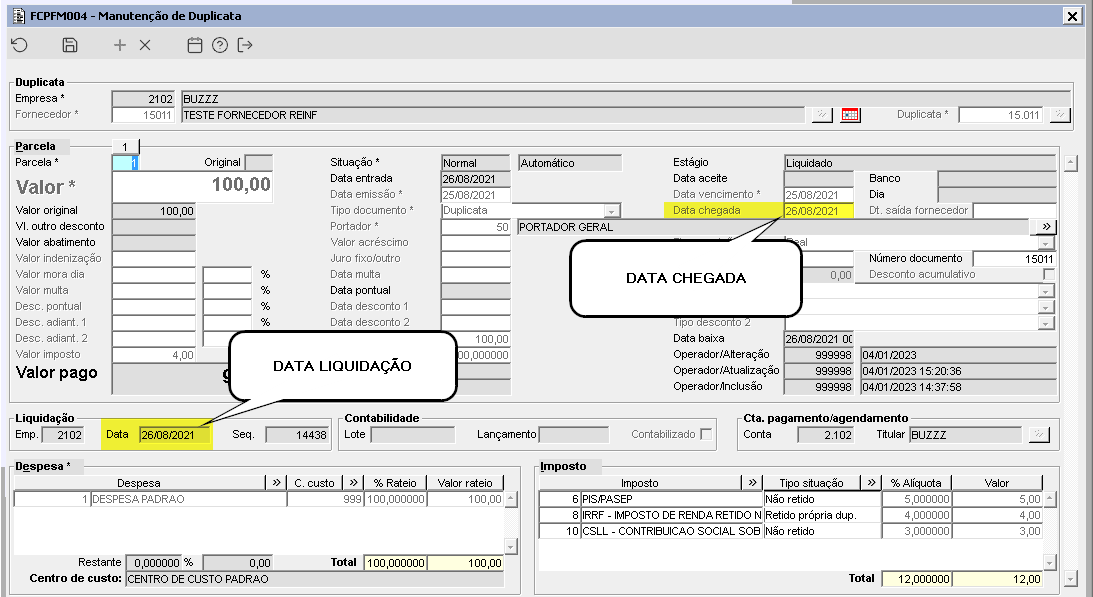Open the calendar toolbar icon

(195, 45)
